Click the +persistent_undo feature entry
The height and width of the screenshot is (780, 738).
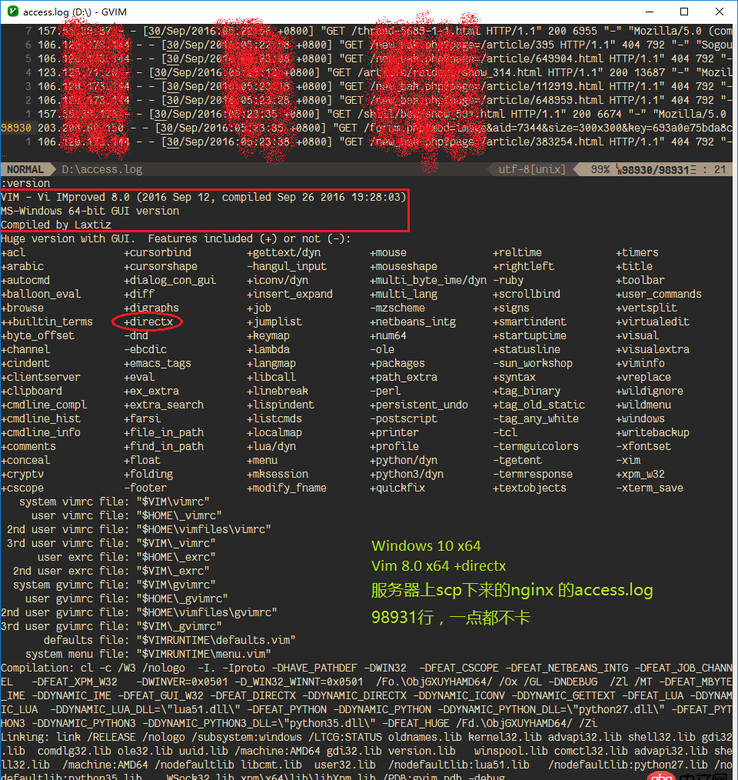point(419,405)
